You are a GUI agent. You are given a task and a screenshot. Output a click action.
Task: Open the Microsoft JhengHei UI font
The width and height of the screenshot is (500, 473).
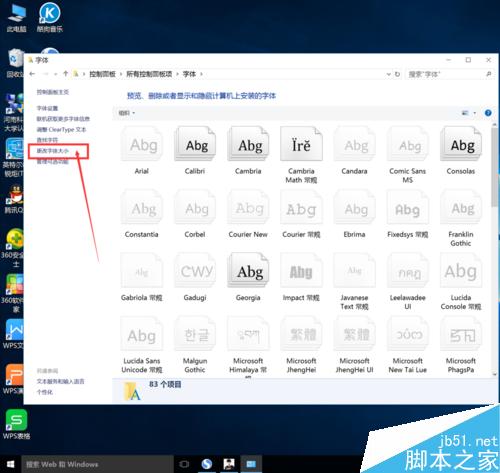pyautogui.click(x=354, y=345)
